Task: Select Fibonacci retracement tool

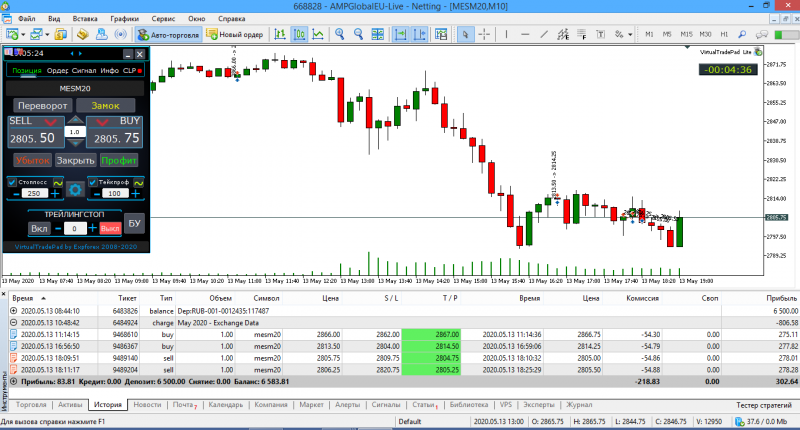Action: (582, 34)
